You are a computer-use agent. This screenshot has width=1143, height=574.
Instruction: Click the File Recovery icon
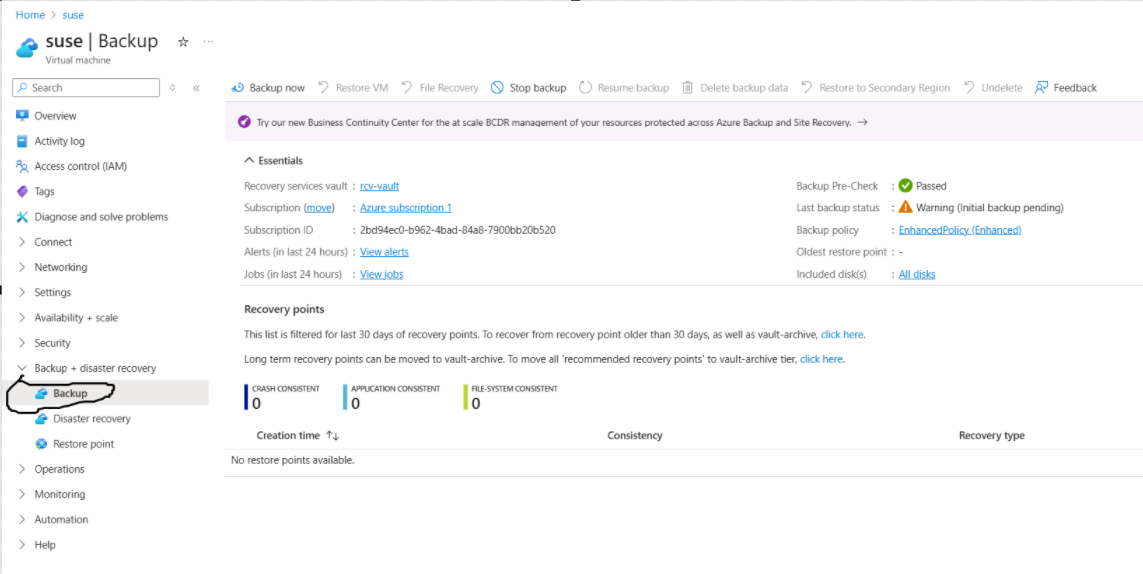408,88
